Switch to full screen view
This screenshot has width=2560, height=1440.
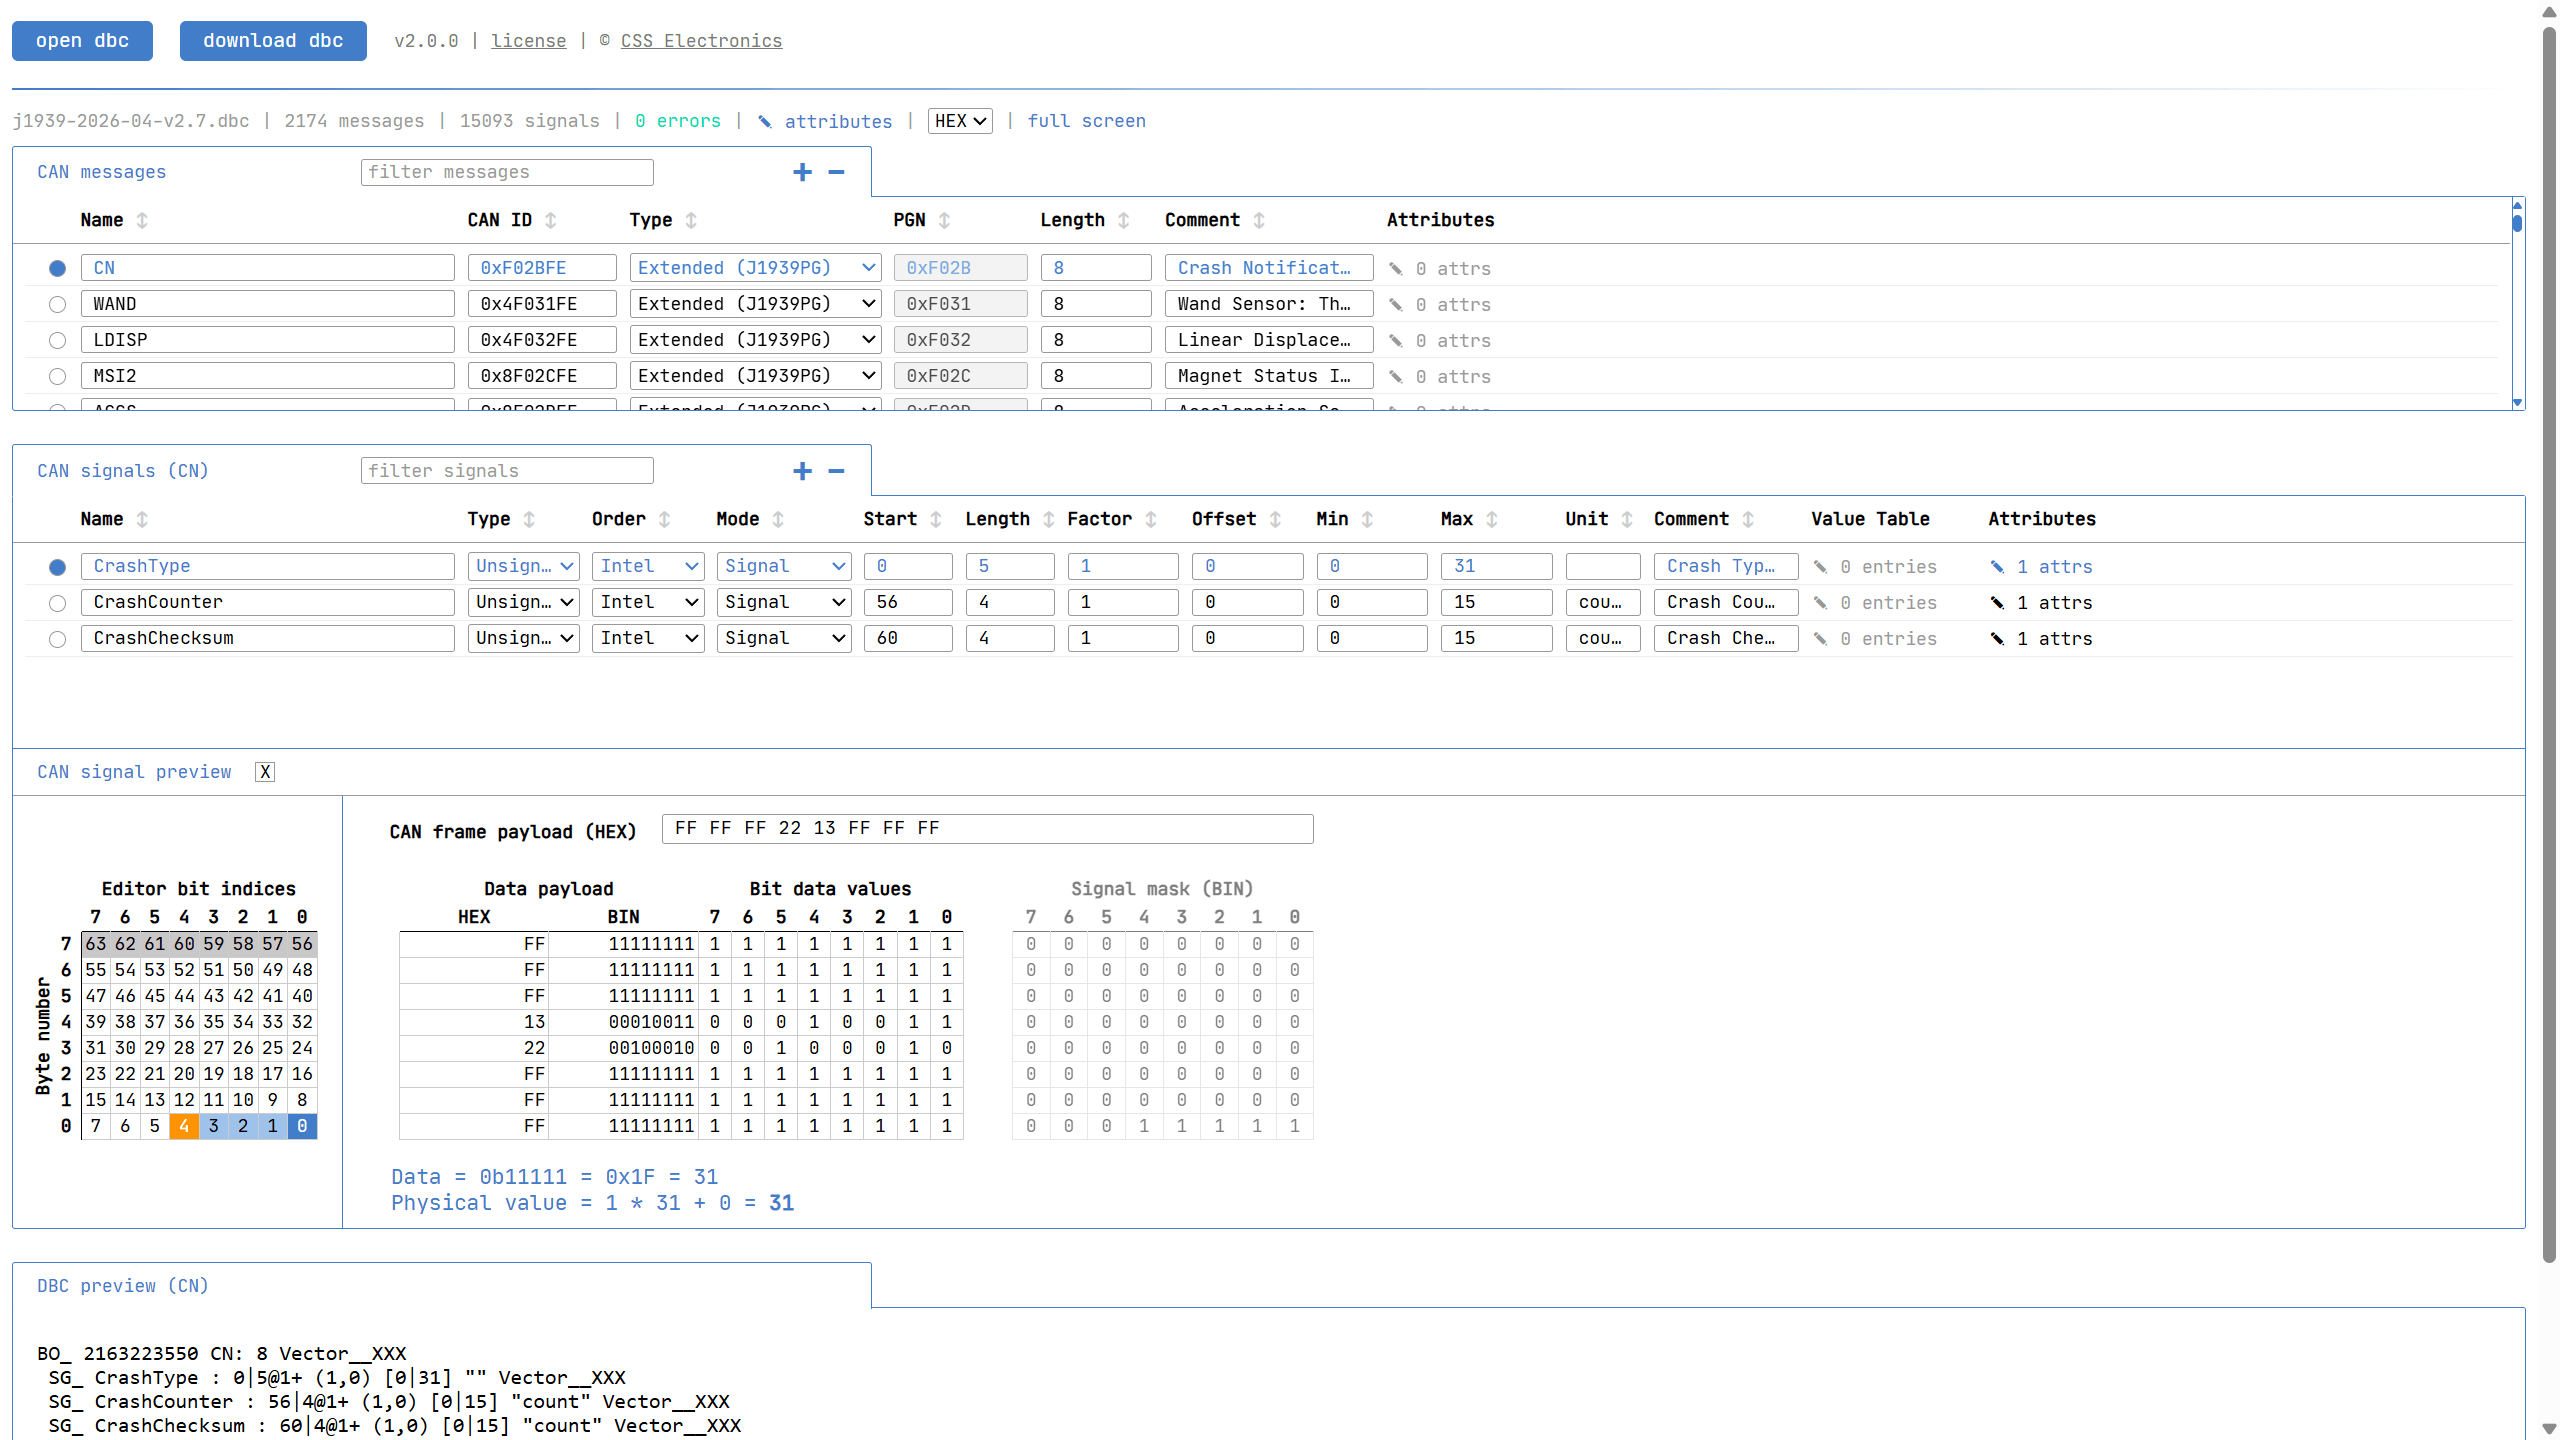(1087, 121)
